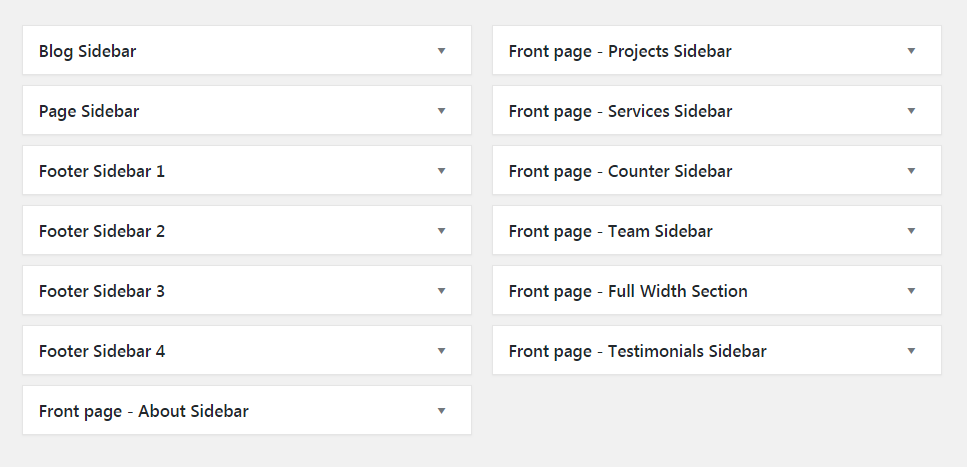
Task: Expand the Blog Sidebar arrow
Action: coord(442,51)
